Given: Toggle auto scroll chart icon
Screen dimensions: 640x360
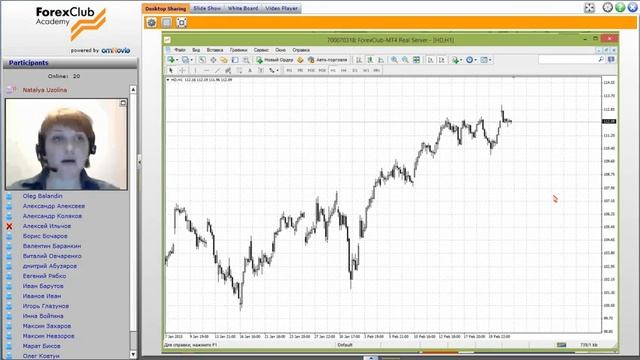Looking at the screenshot, I should click(x=430, y=60).
